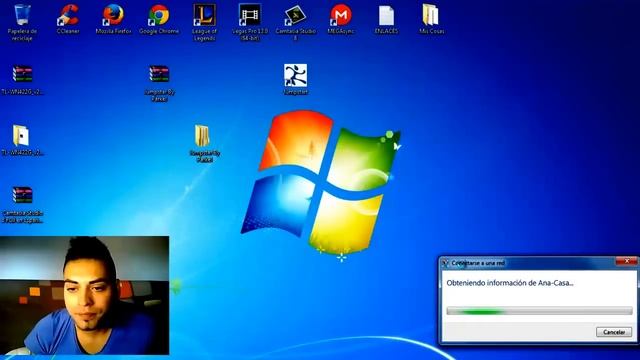Select the ENLACES text file
Image resolution: width=640 pixels, height=360 pixels.
386,19
